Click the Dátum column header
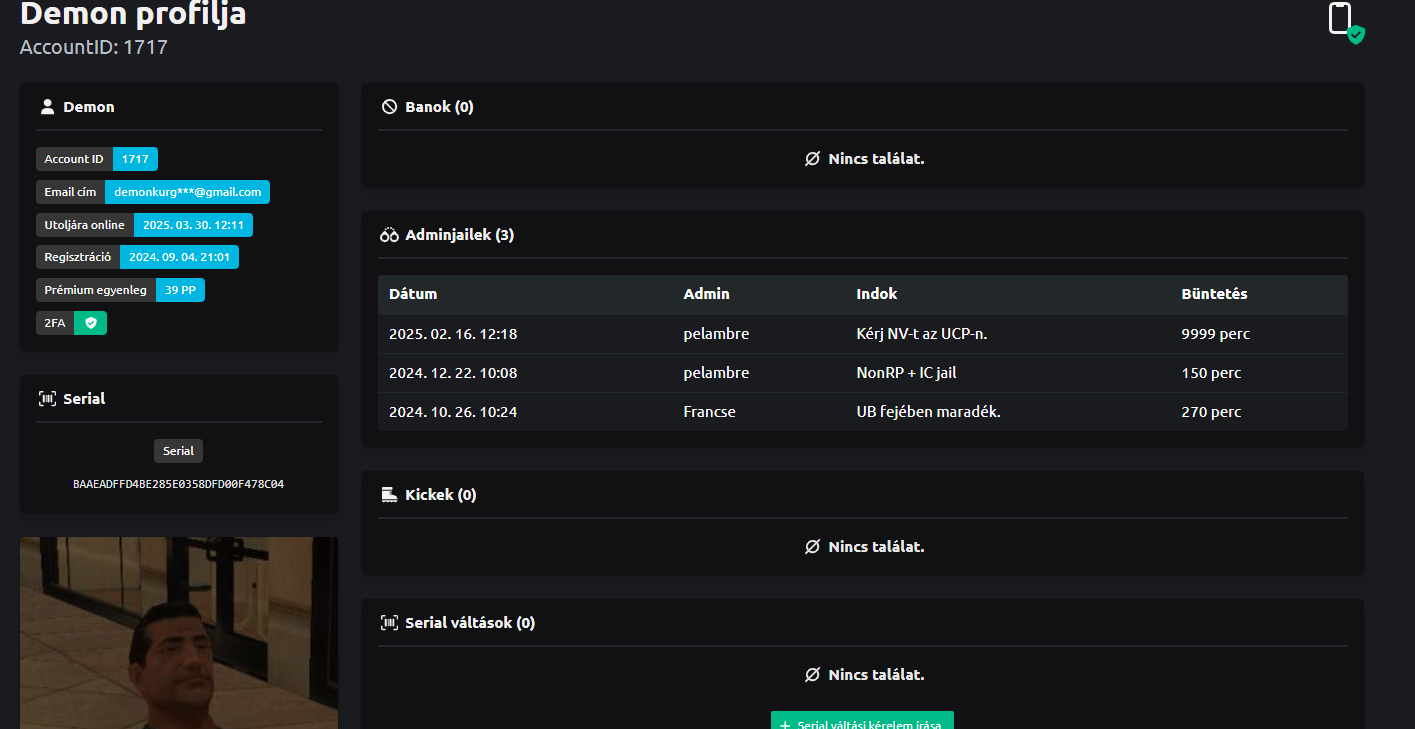 point(413,294)
